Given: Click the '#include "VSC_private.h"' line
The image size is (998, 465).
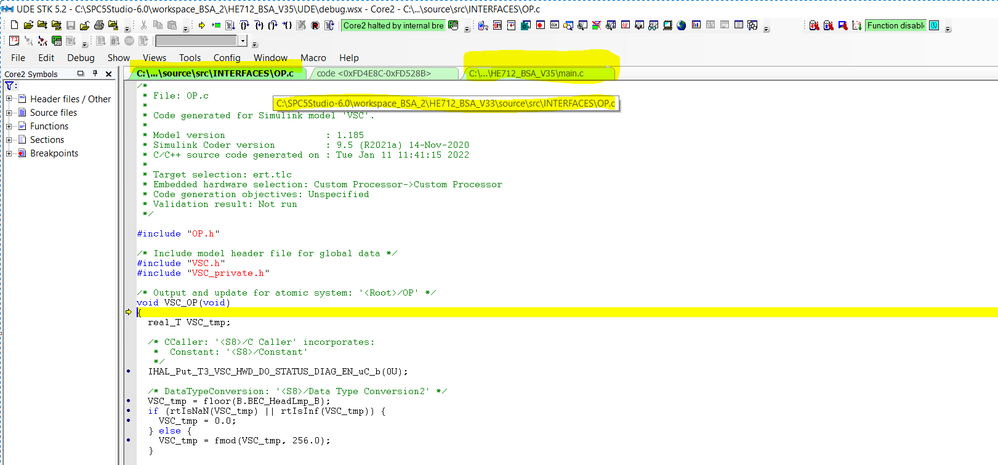Looking at the screenshot, I should [x=204, y=273].
